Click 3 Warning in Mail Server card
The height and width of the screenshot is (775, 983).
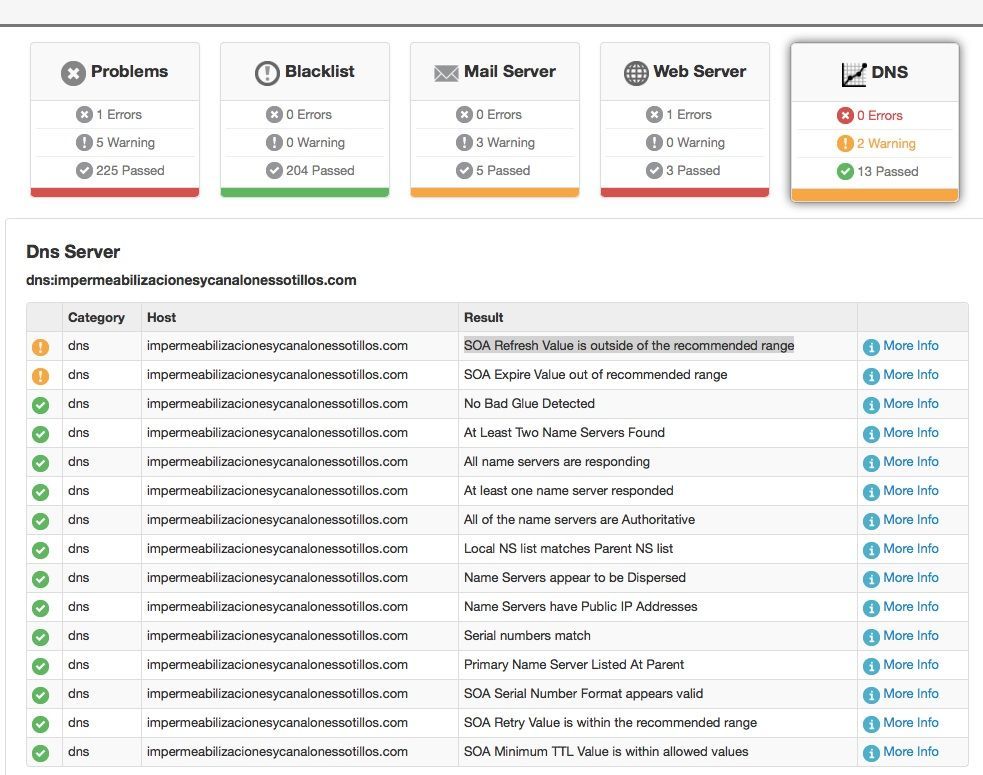(495, 142)
